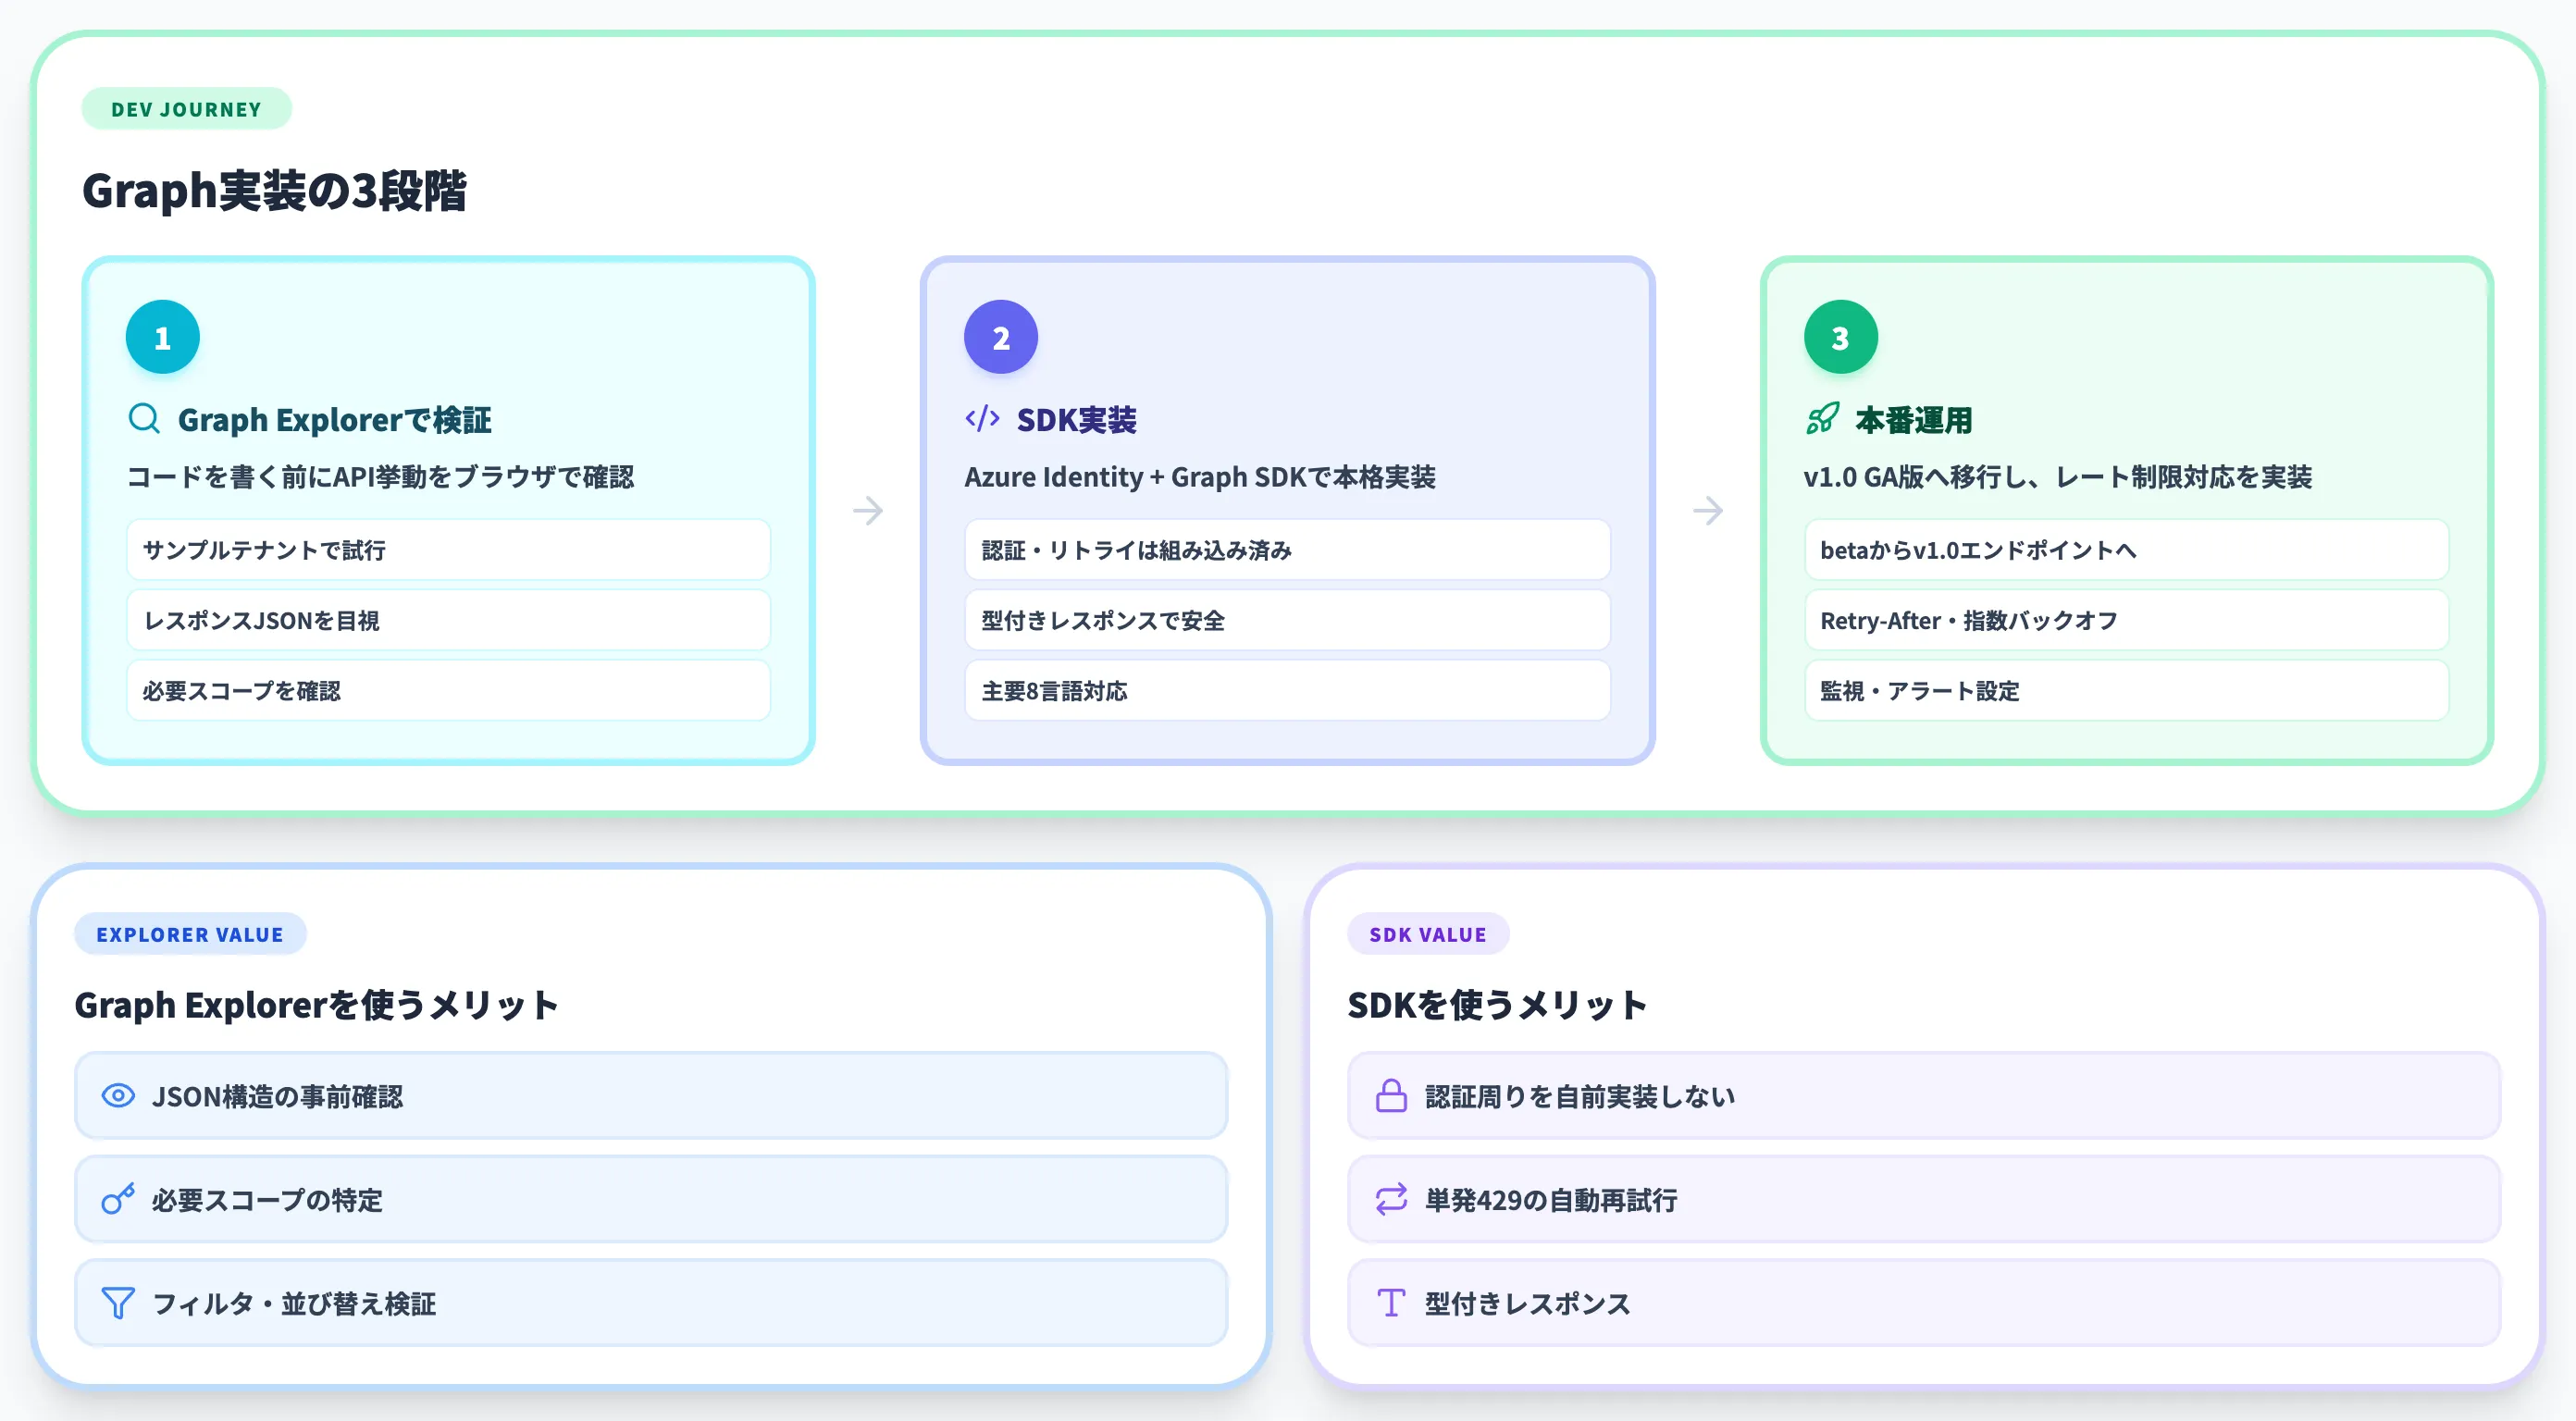The height and width of the screenshot is (1421, 2576).
Task: Click the funnel icon in フィルタ・並び替え検証
Action: tap(118, 1302)
